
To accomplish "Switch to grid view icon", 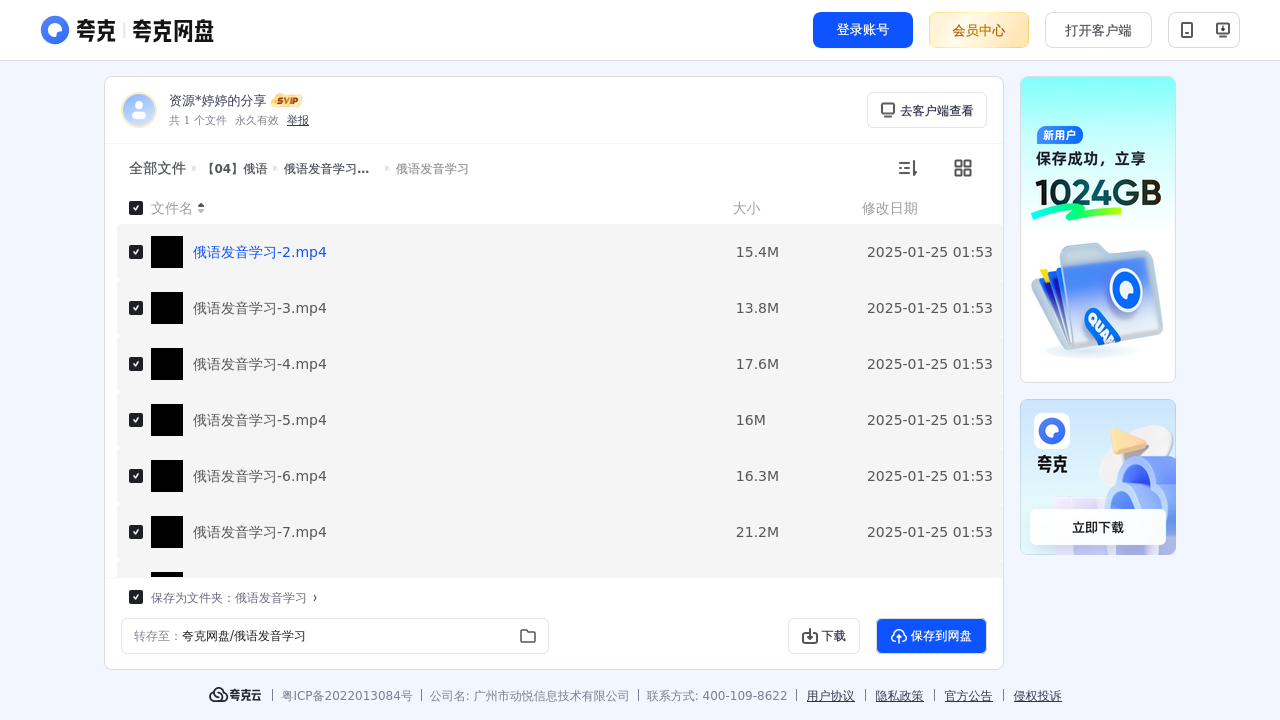I will [x=963, y=168].
